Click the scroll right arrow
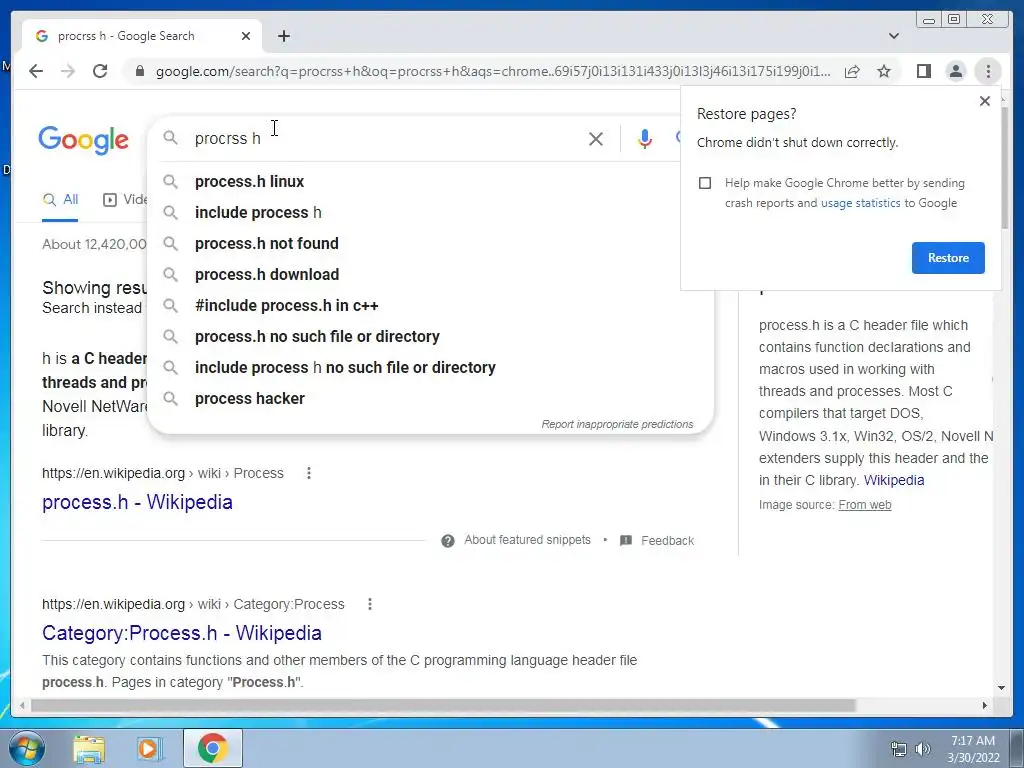The height and width of the screenshot is (768, 1024). [x=985, y=705]
